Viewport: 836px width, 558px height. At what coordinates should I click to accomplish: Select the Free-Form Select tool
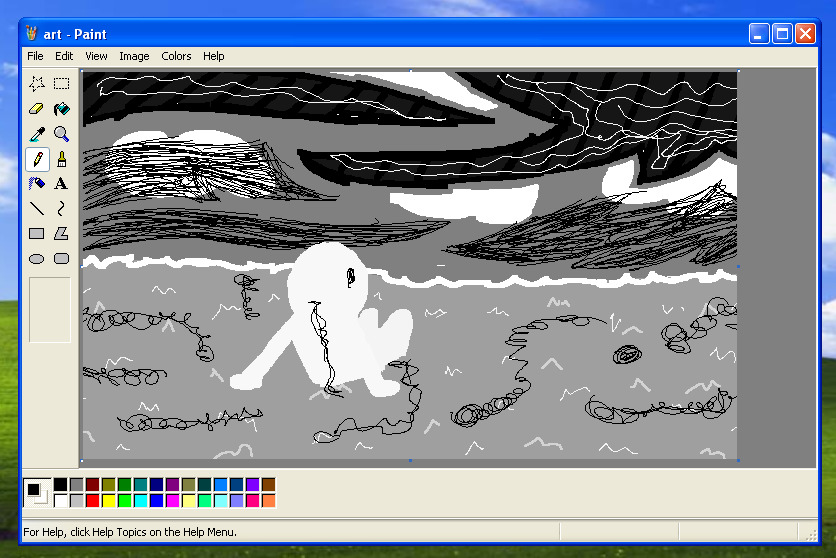coord(37,84)
